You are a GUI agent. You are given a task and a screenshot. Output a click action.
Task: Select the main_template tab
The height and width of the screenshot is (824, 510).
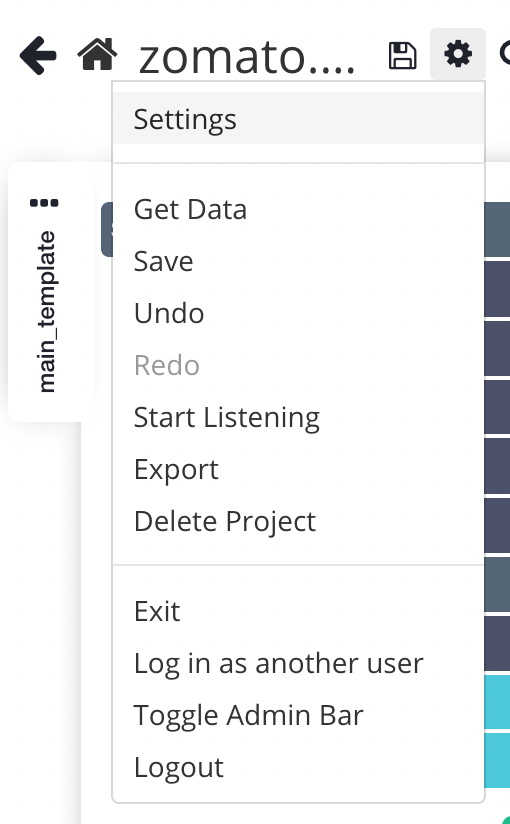tap(46, 311)
